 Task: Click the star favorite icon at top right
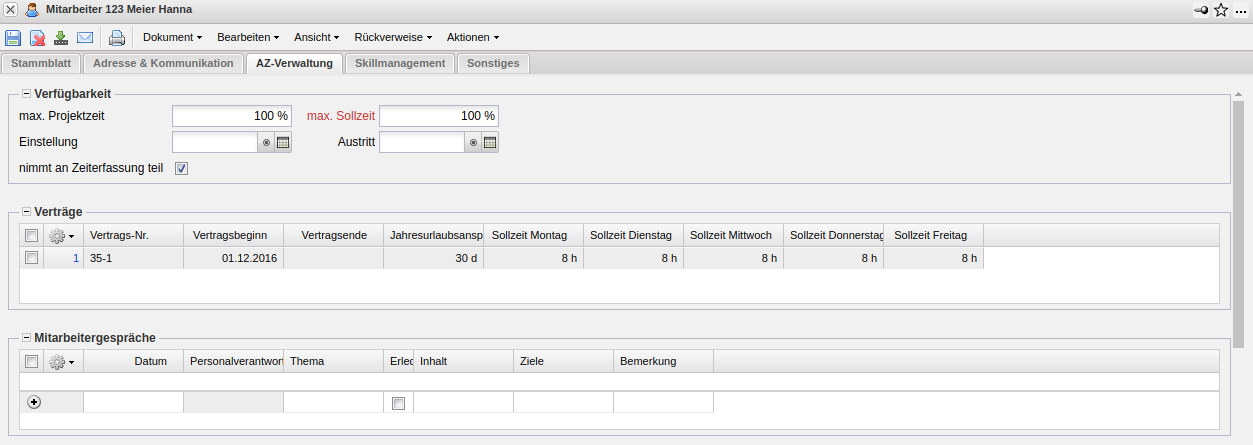click(1220, 10)
